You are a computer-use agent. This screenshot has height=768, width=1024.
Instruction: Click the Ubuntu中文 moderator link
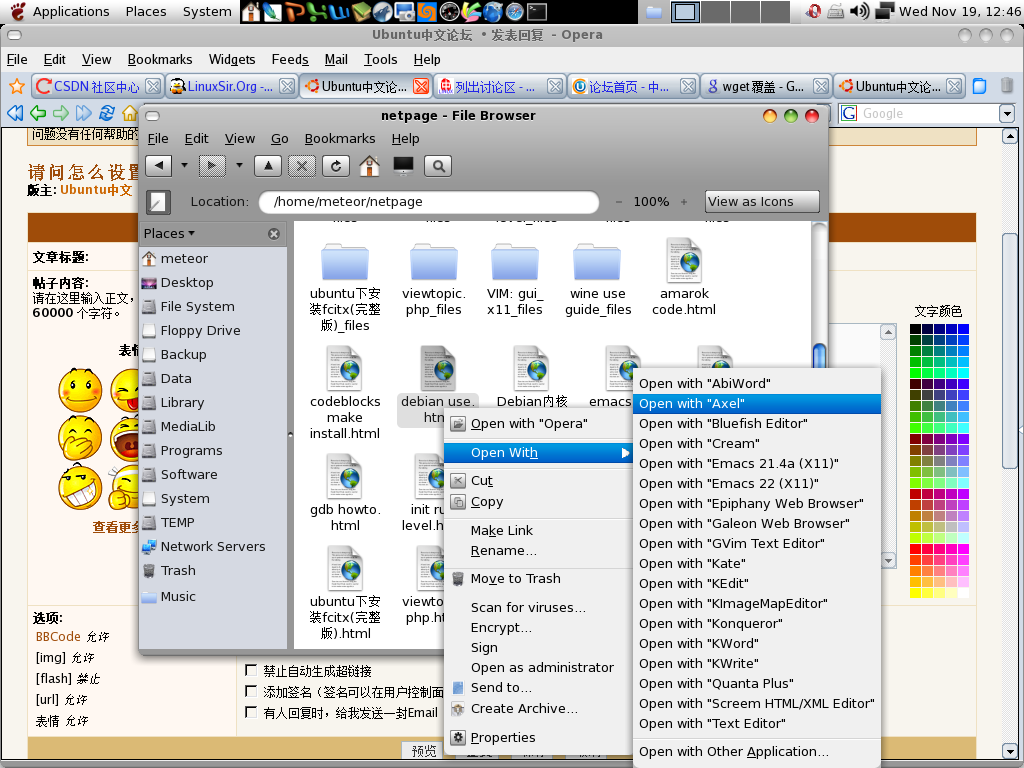click(96, 190)
